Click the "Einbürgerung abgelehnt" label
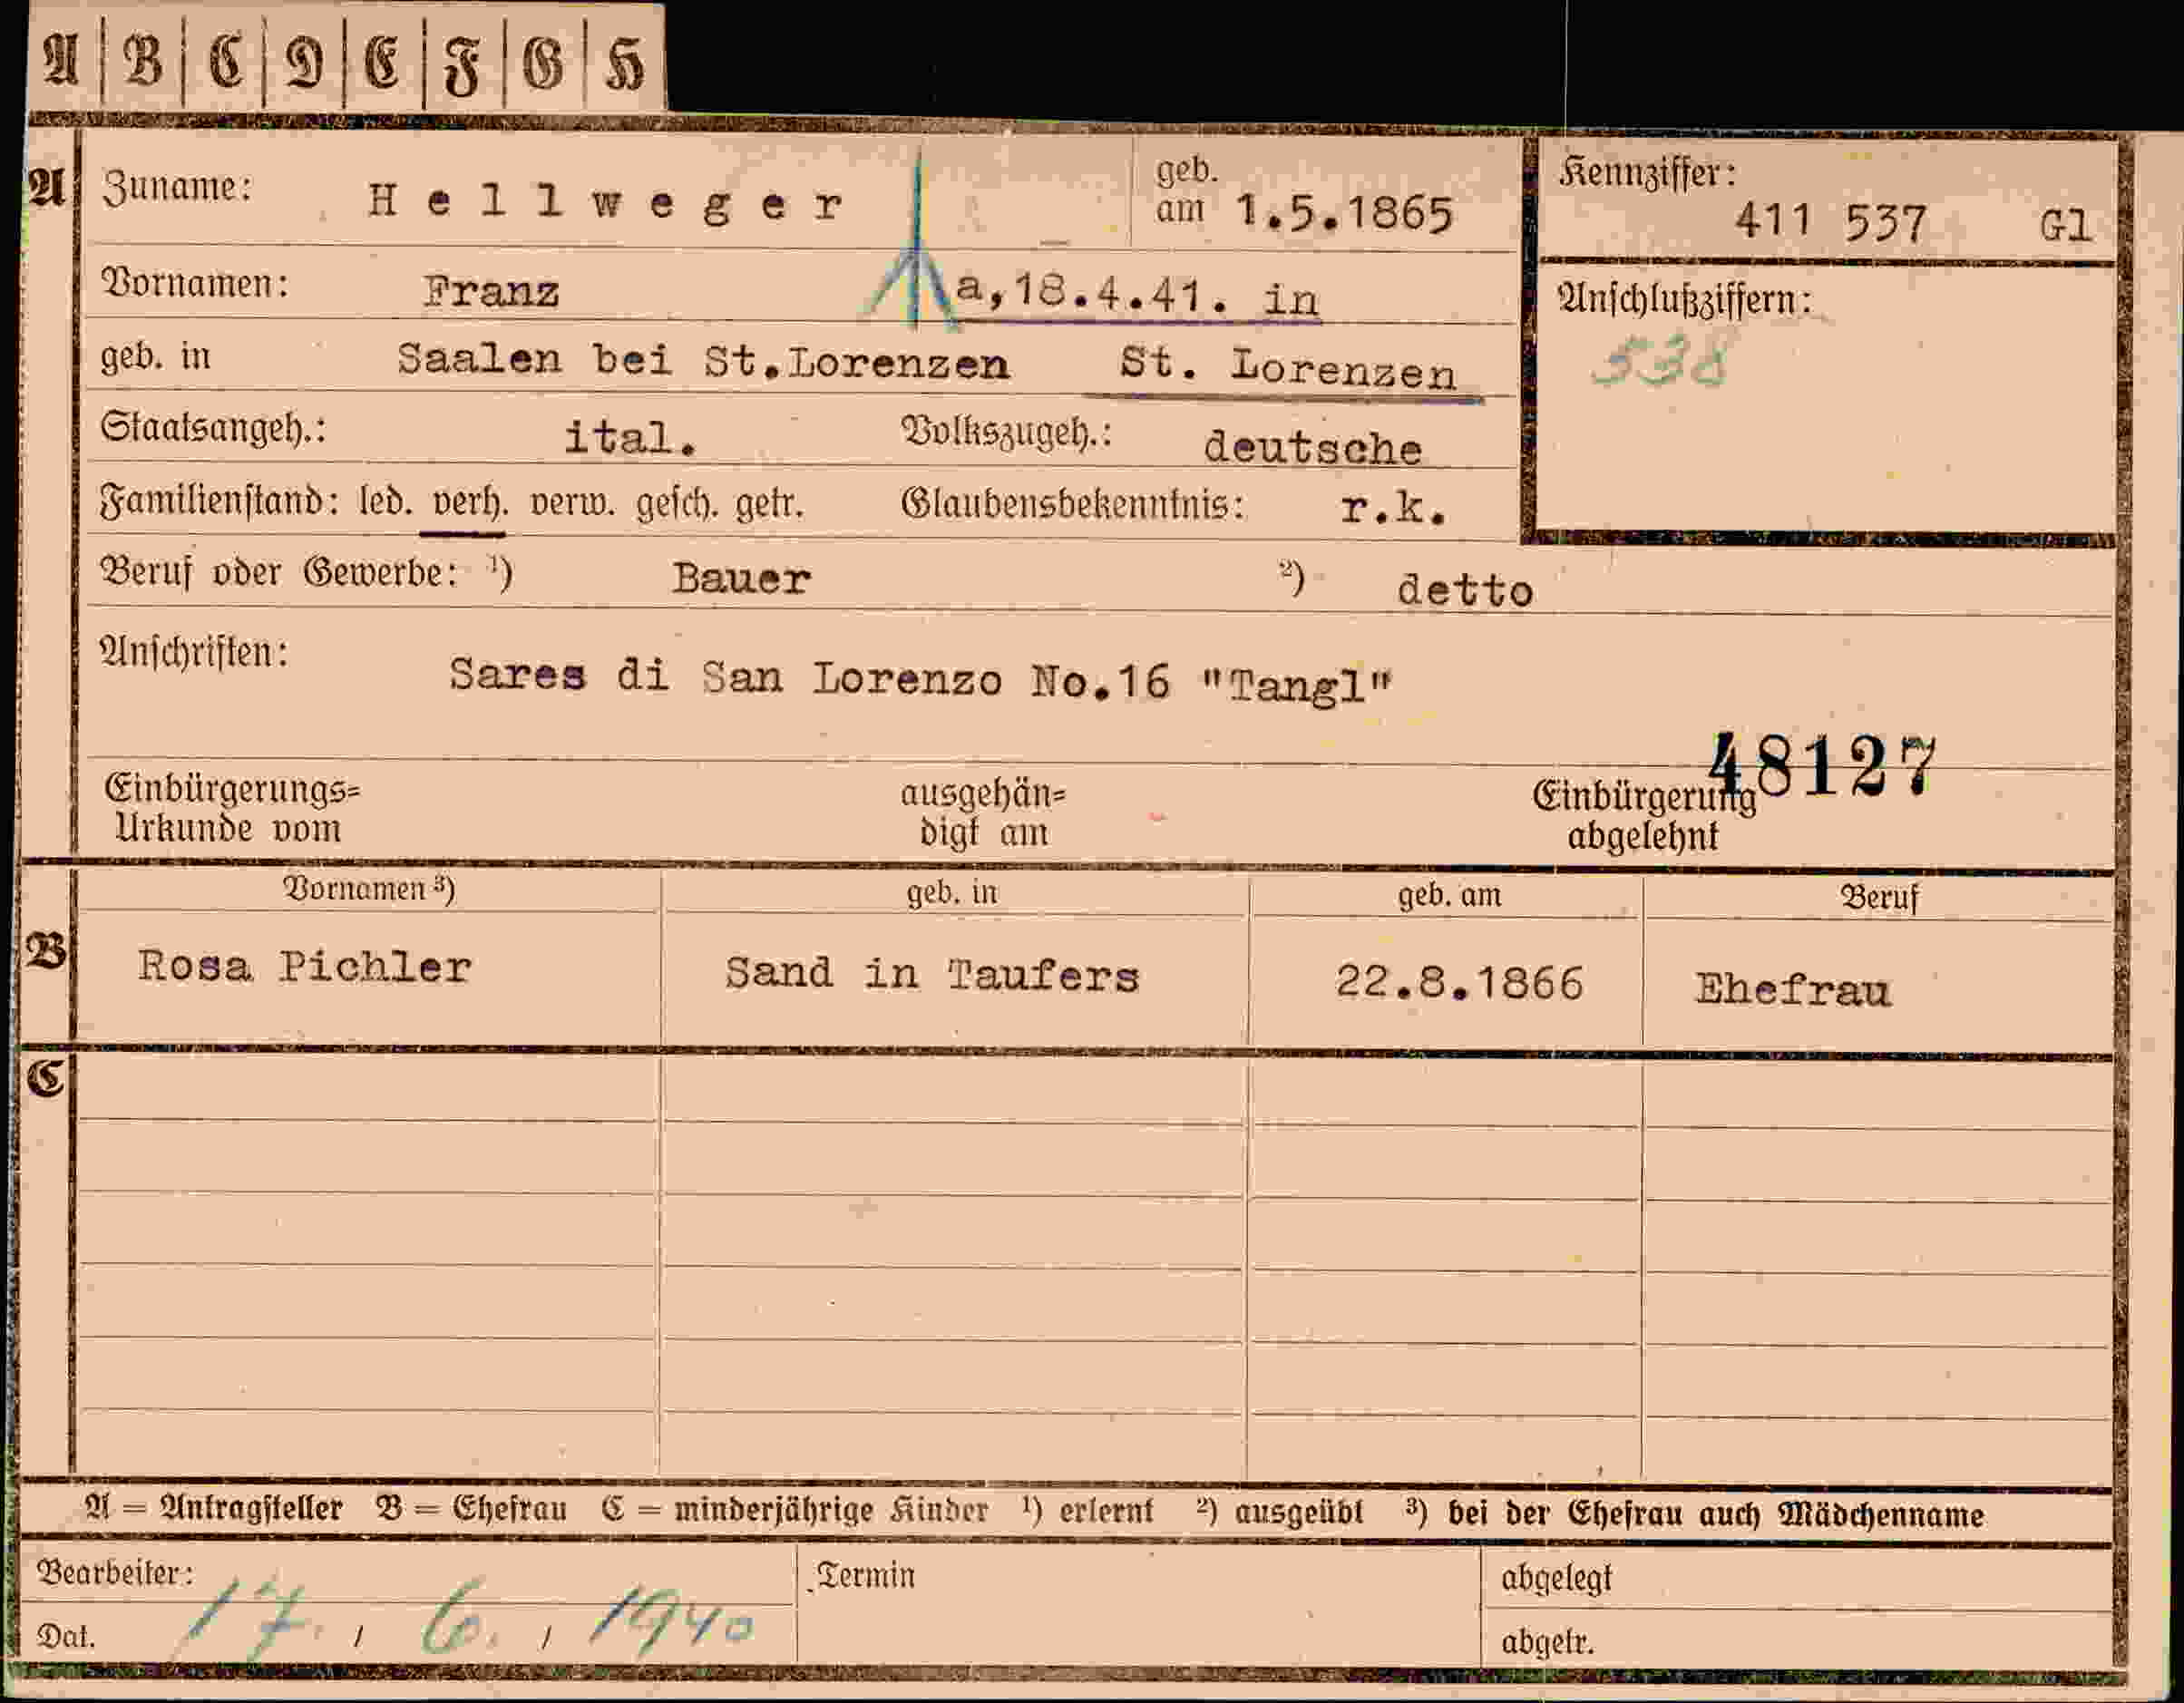Screen dimensions: 2184x1703 click(x=1643, y=816)
